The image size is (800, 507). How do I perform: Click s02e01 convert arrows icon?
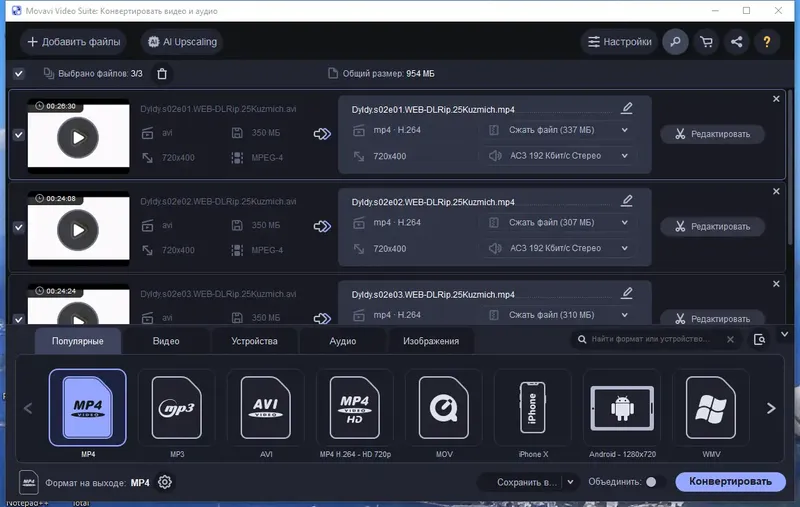coord(322,134)
